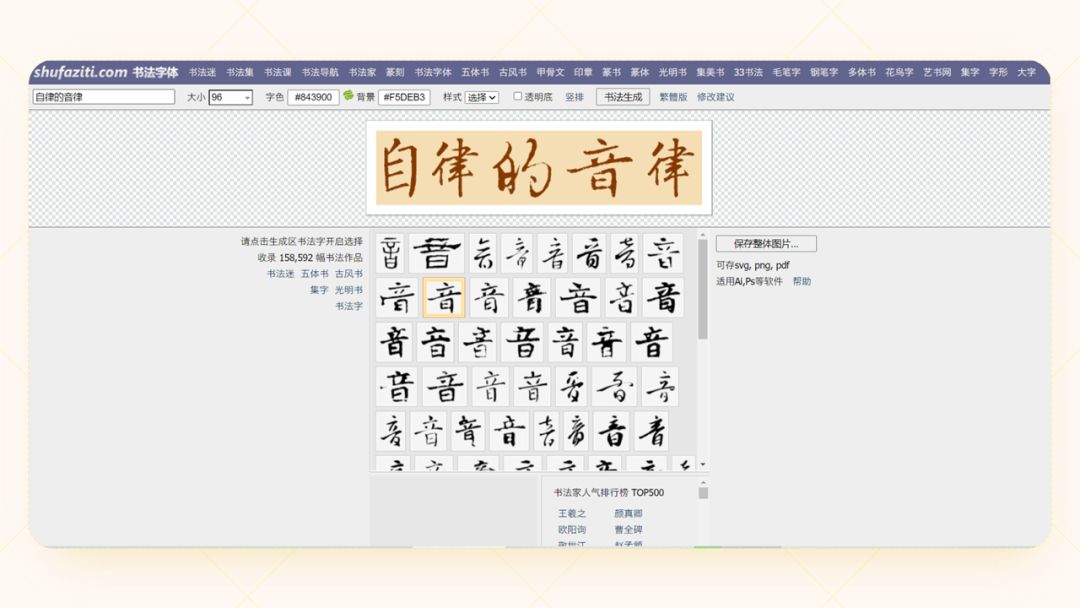Open the 大小 font size dropdown
Image resolution: width=1080 pixels, height=608 pixels.
[230, 97]
